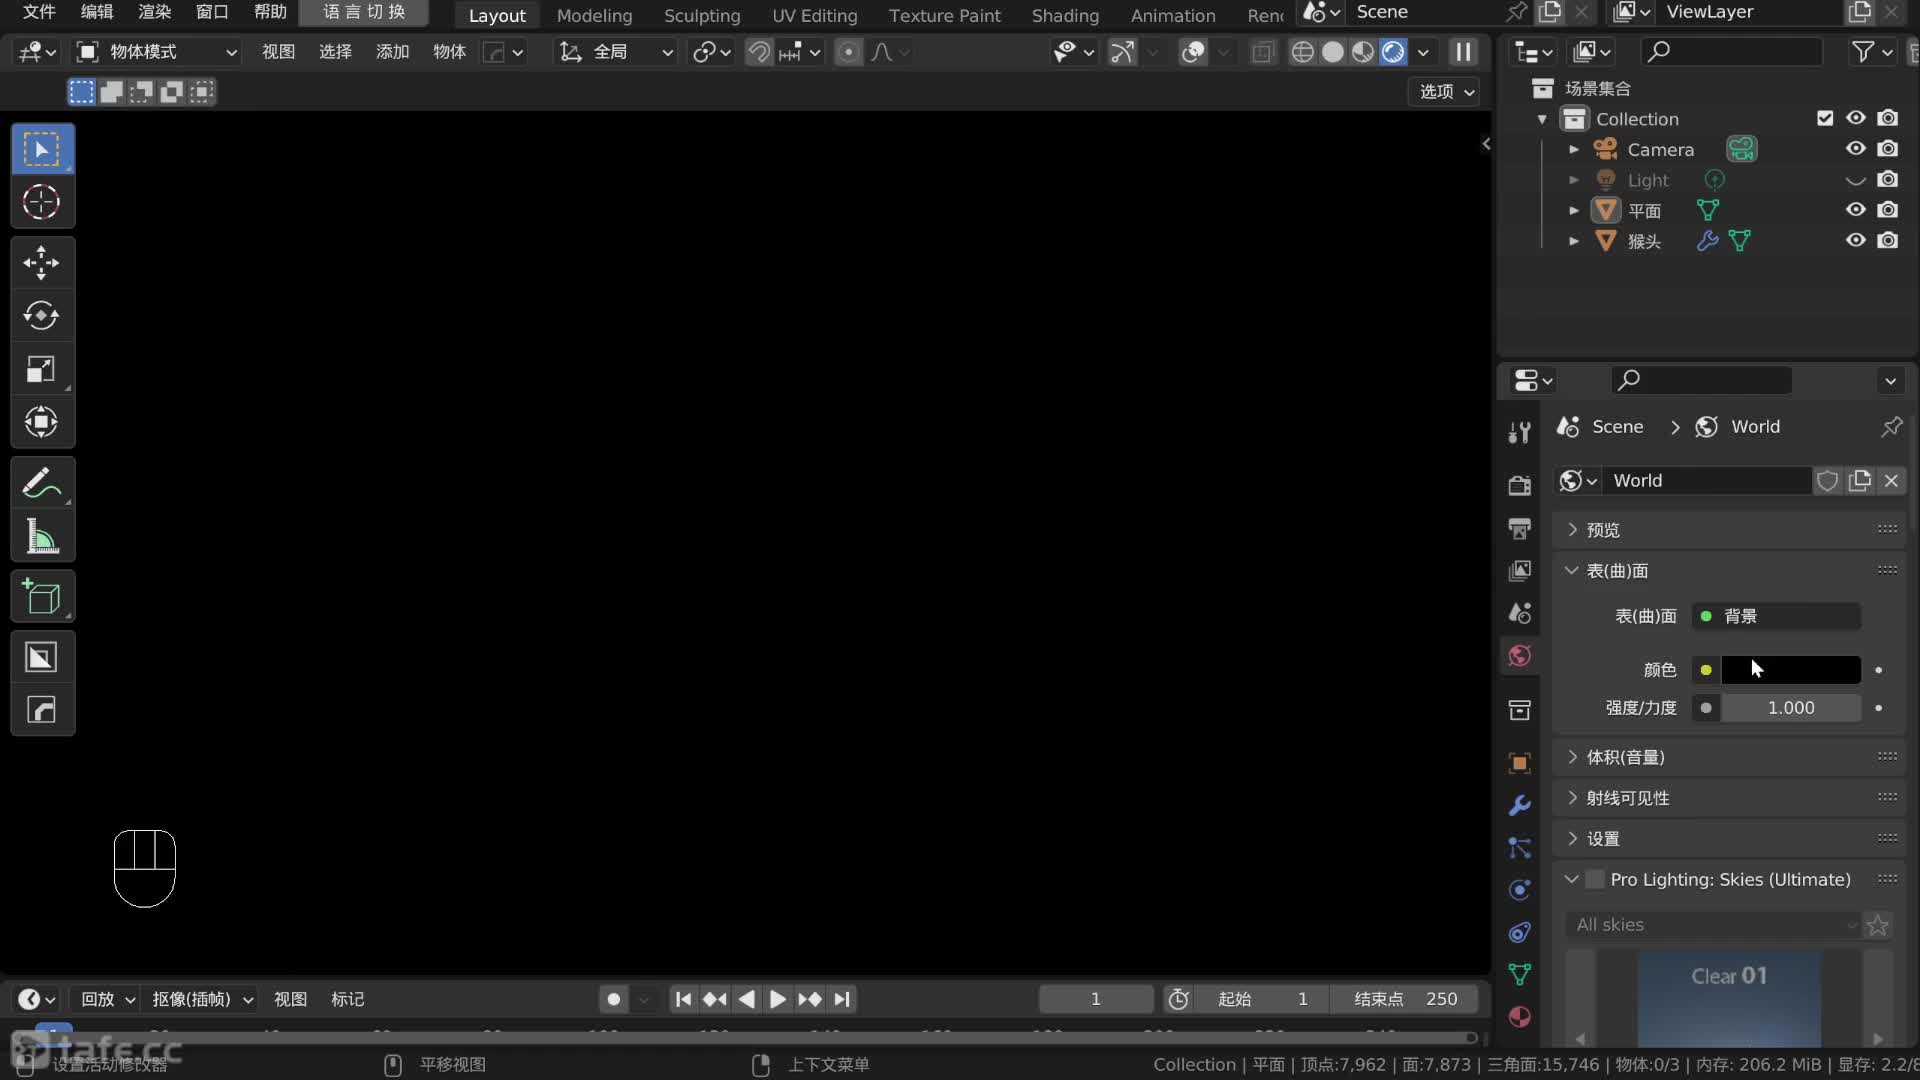Open the World properties tab

click(1519, 656)
